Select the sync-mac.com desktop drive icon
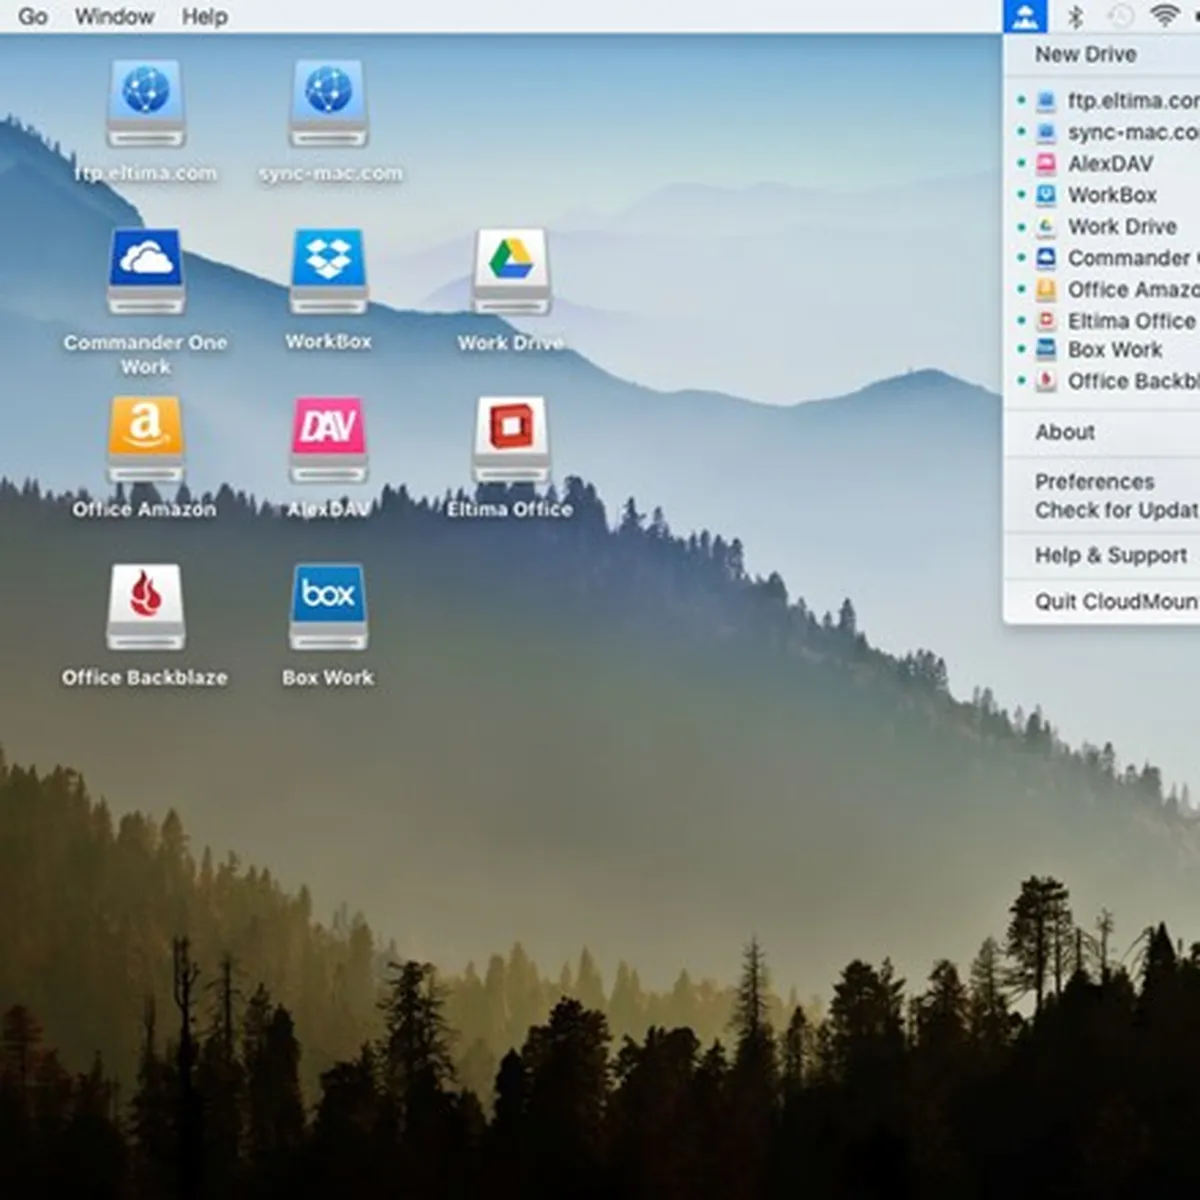The image size is (1200, 1200). pyautogui.click(x=329, y=103)
